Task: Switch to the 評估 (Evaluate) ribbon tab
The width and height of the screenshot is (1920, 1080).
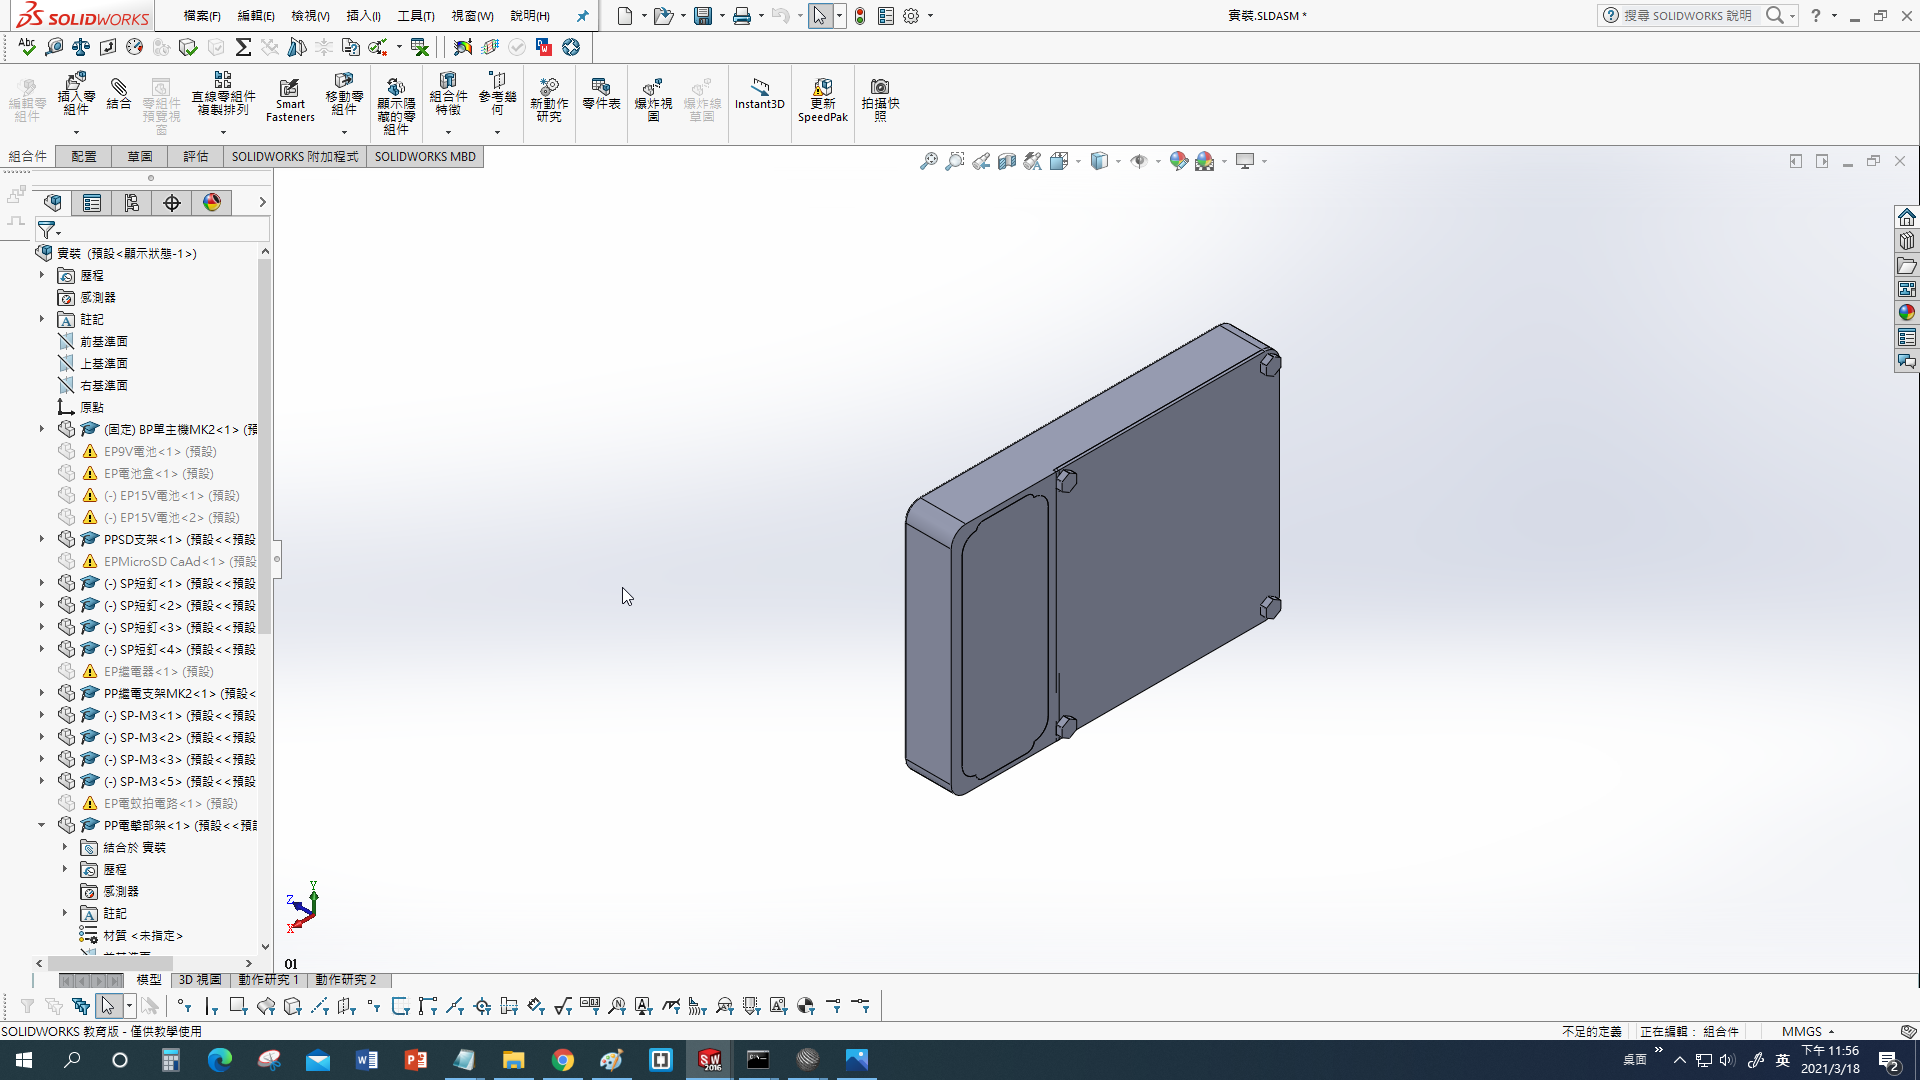Action: (x=196, y=157)
